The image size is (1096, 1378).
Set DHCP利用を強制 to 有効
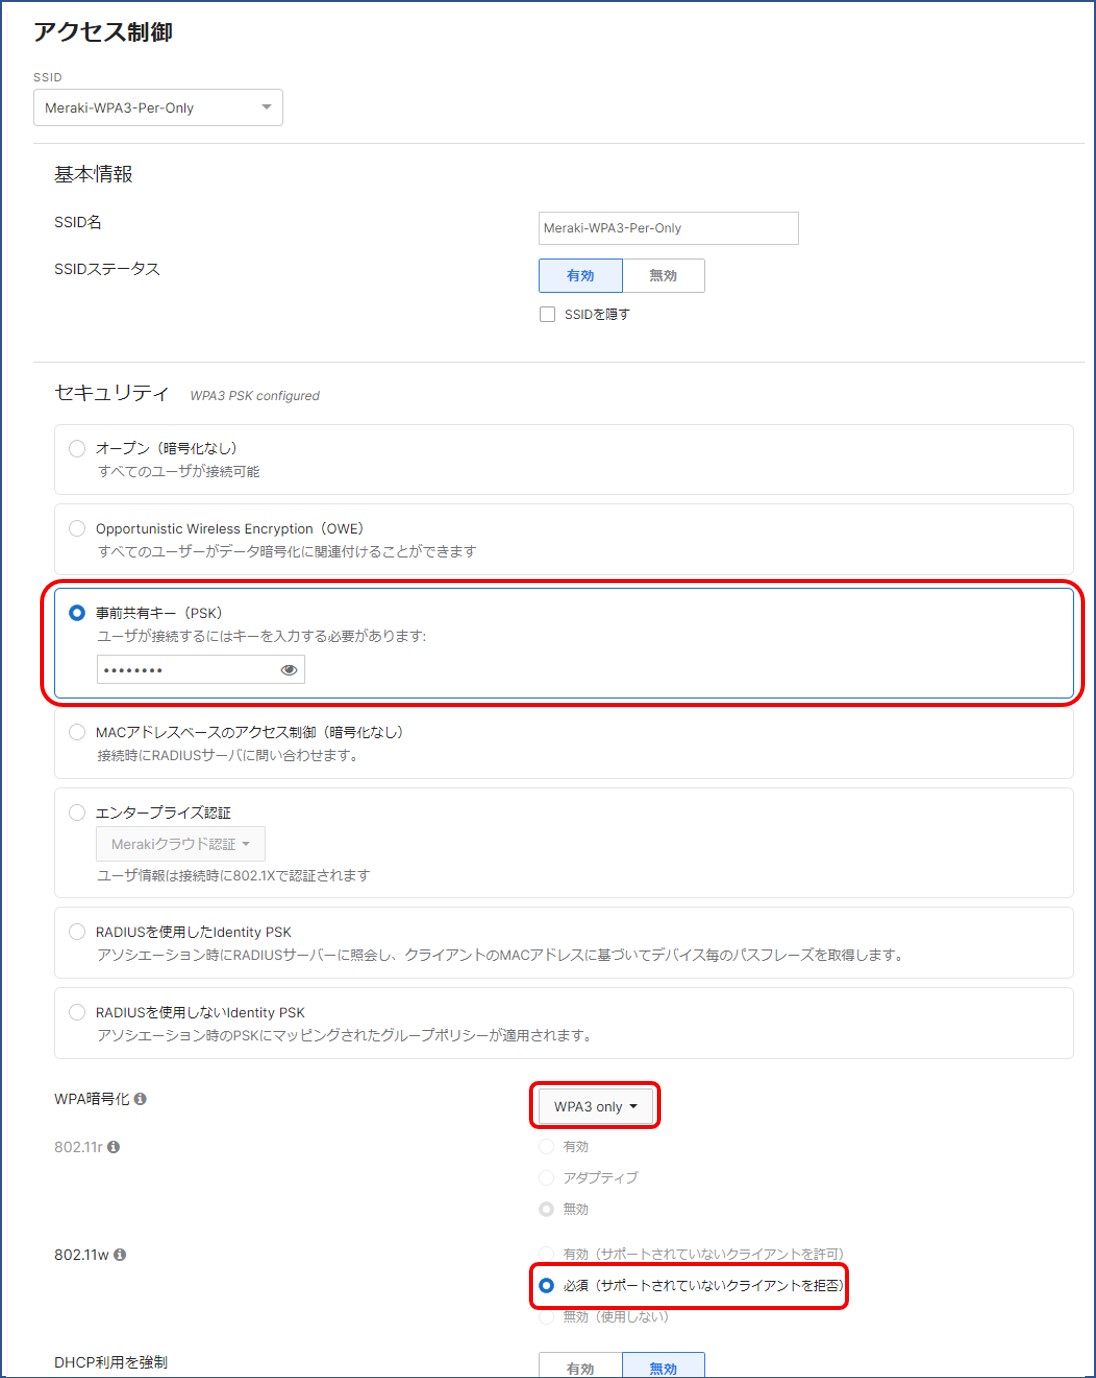(580, 1366)
